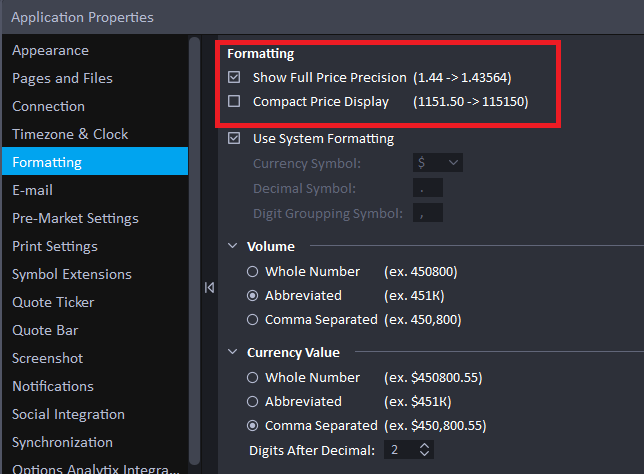The image size is (644, 474).
Task: Click the settings list vertical scrollbar
Action: click(x=195, y=251)
